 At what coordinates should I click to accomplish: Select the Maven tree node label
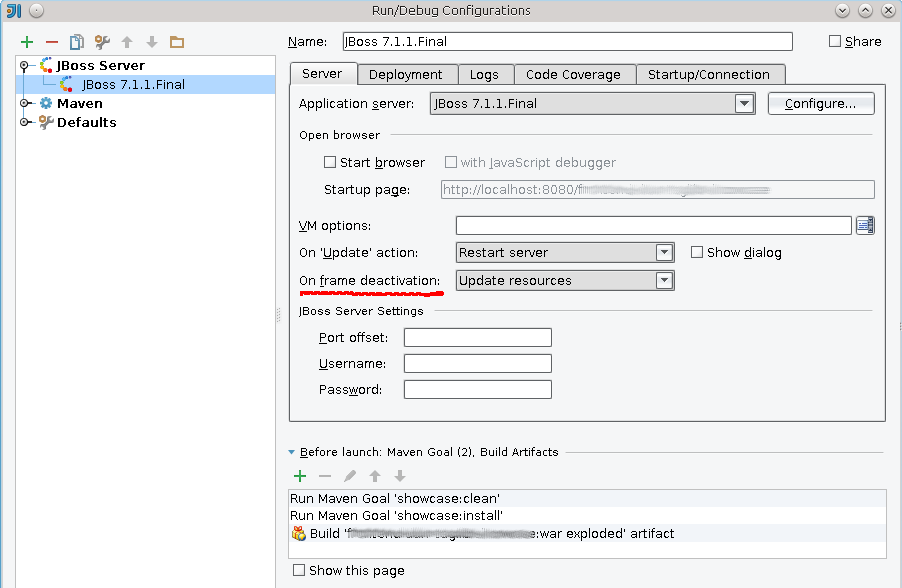79,104
